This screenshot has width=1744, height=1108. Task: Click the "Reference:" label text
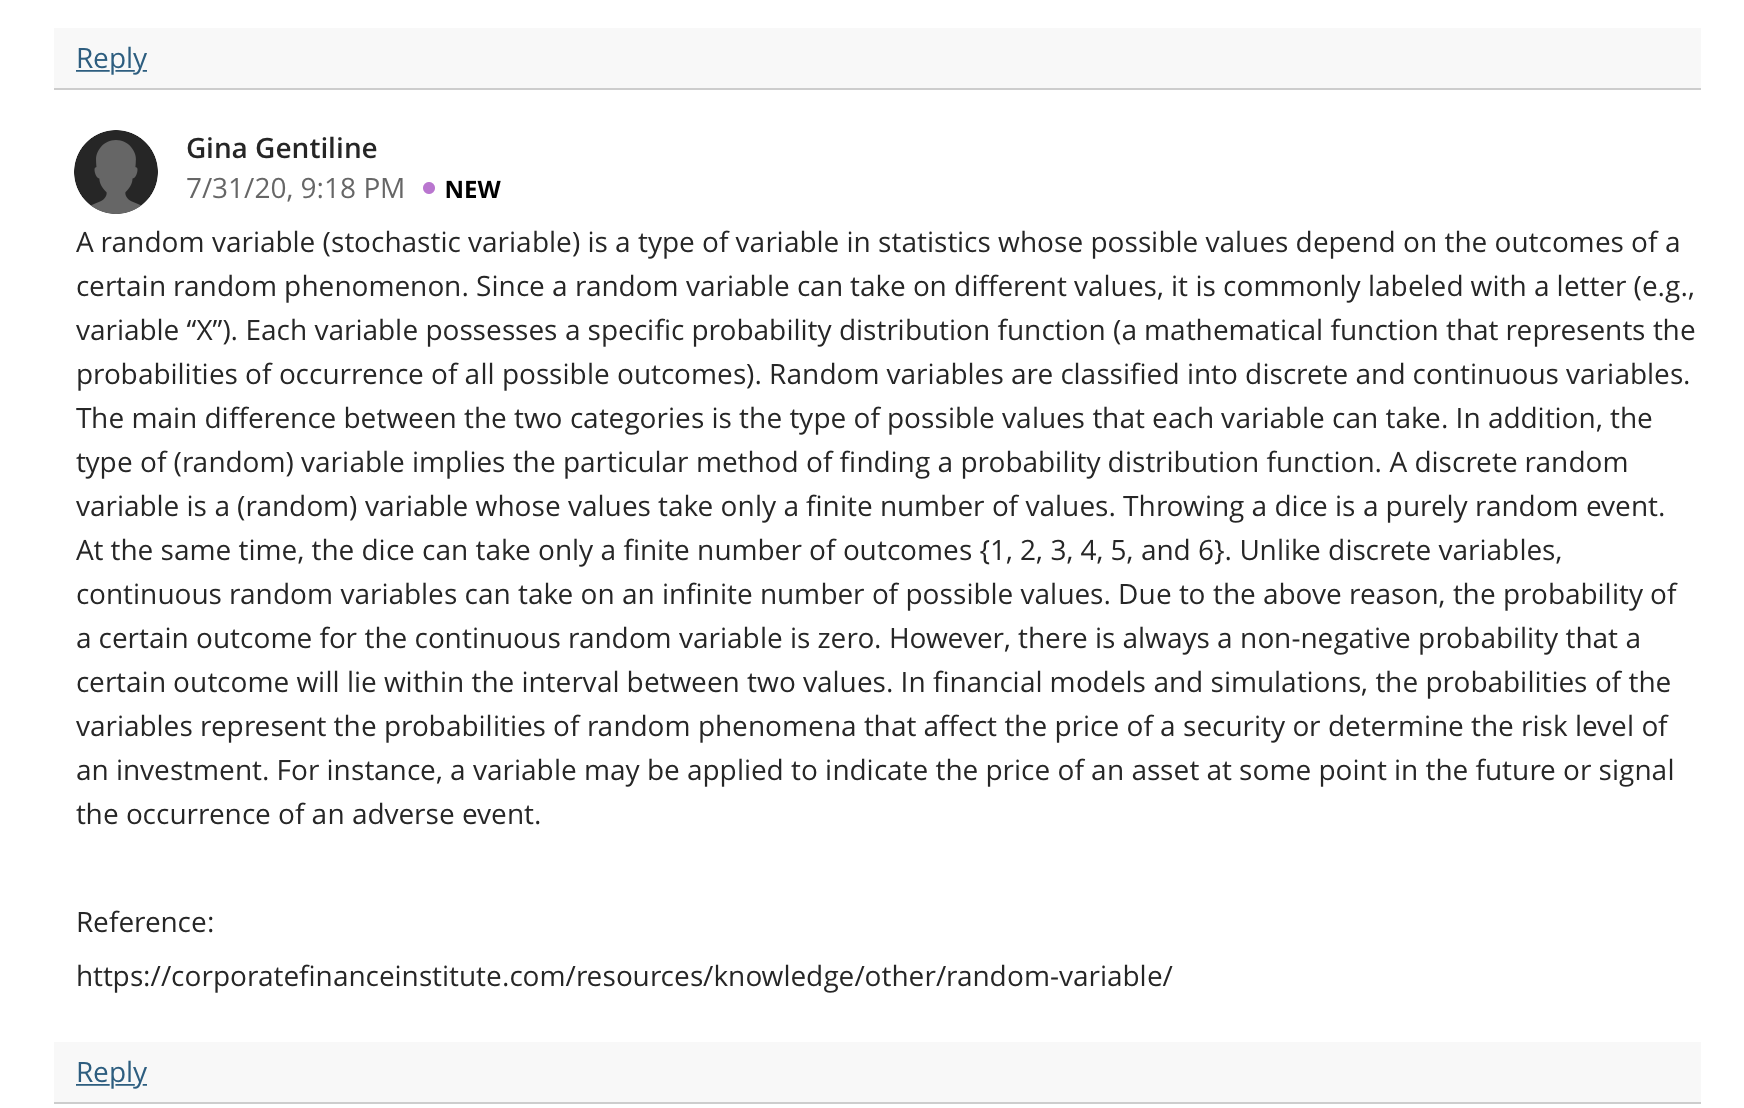click(x=145, y=922)
